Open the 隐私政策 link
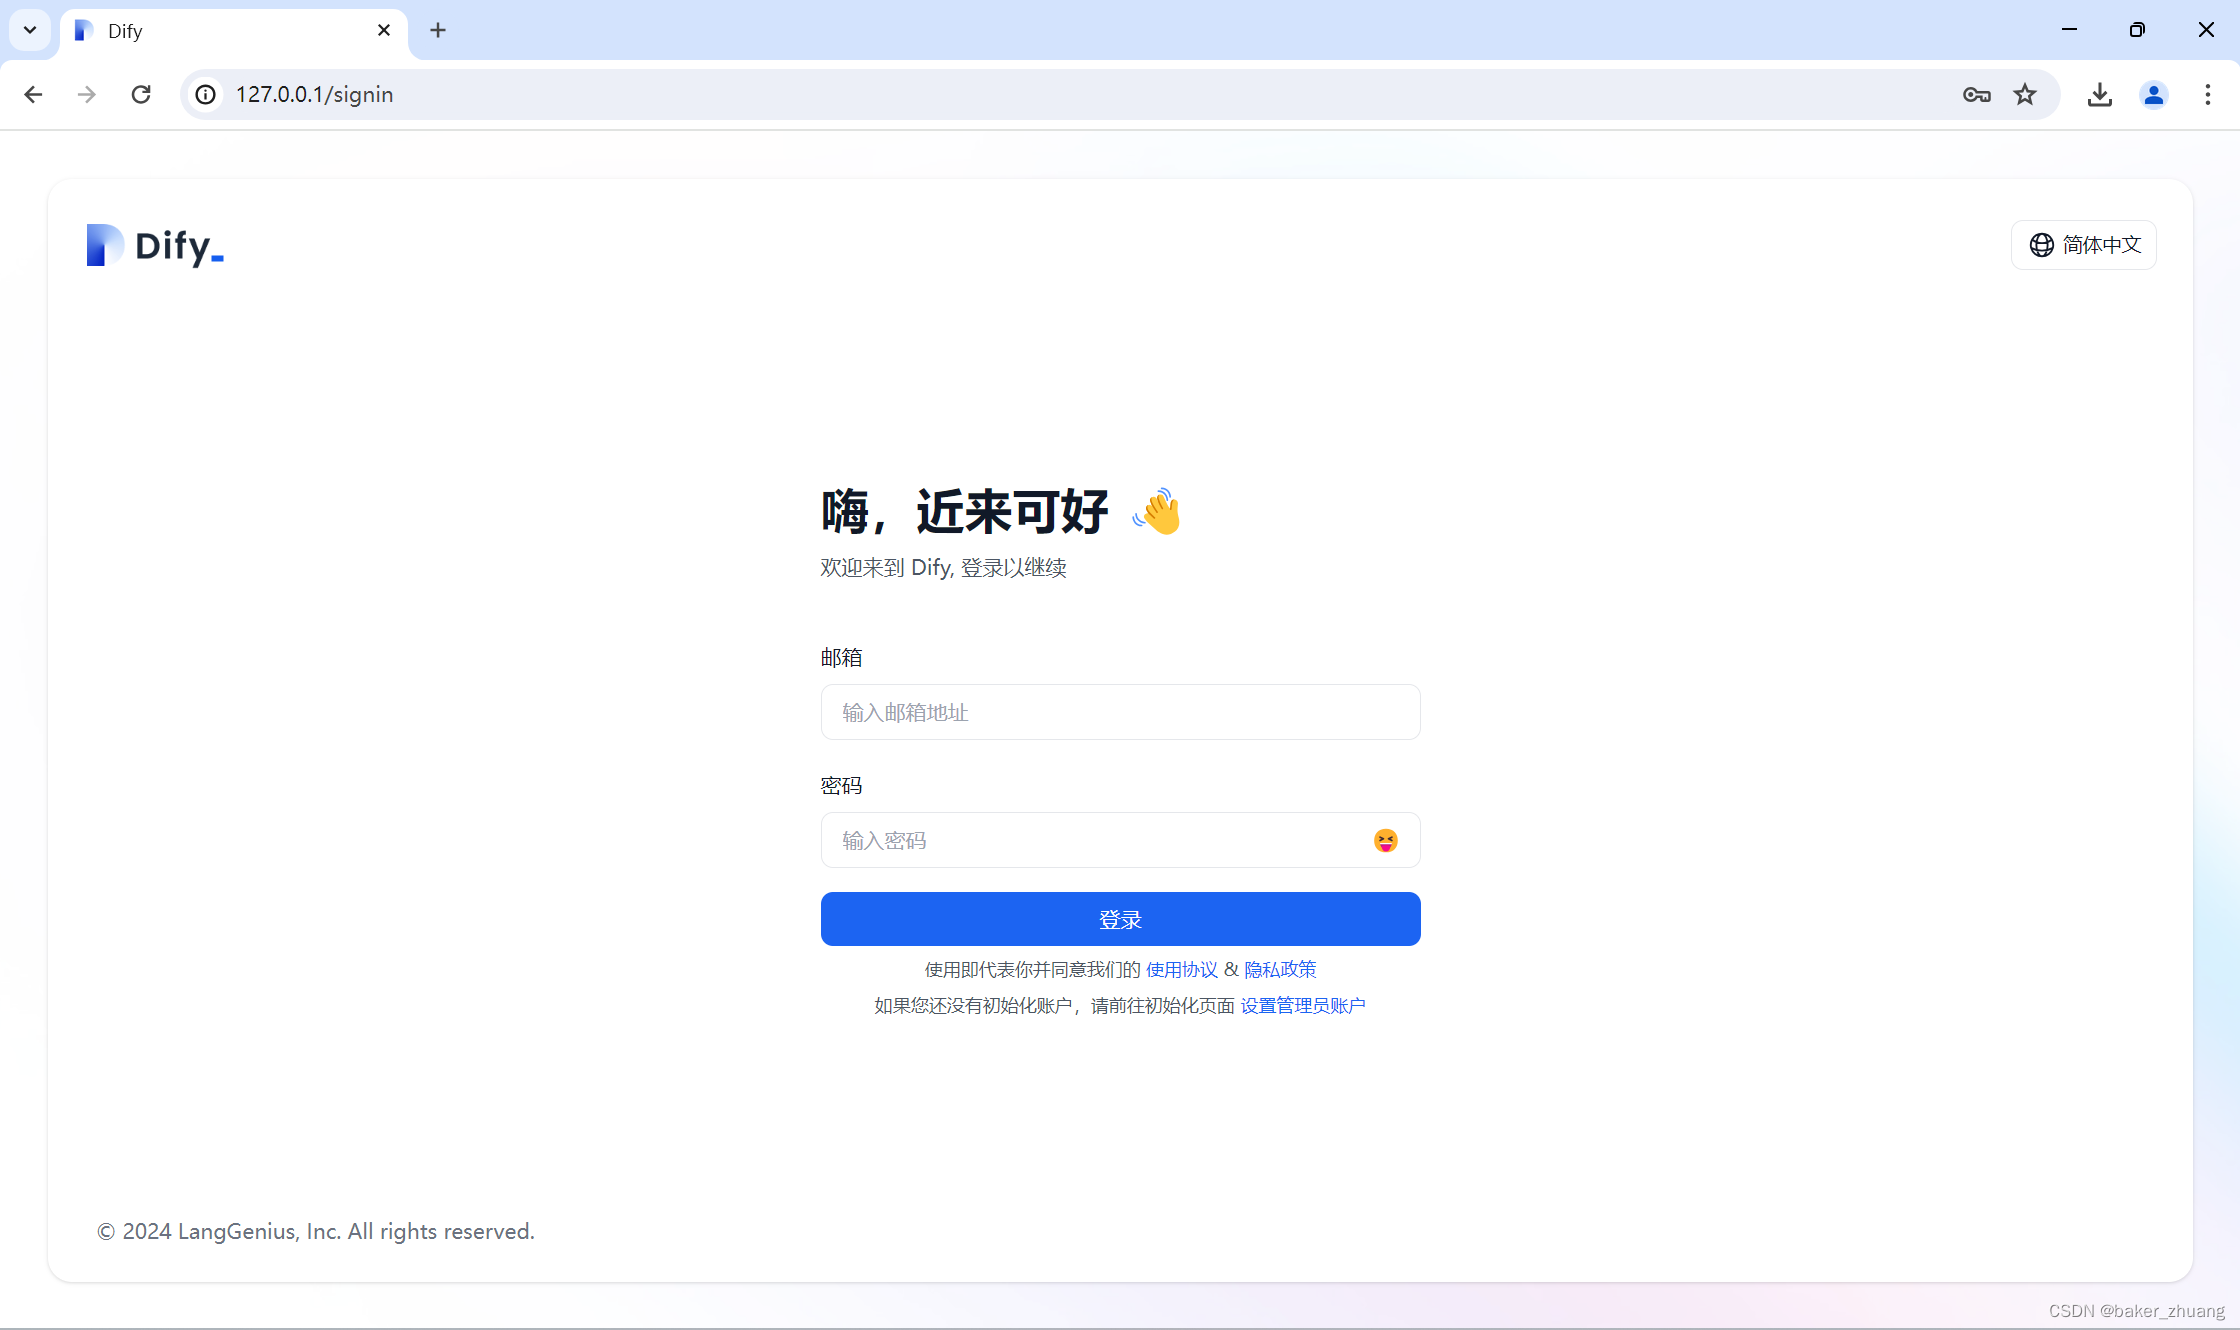 click(1280, 970)
